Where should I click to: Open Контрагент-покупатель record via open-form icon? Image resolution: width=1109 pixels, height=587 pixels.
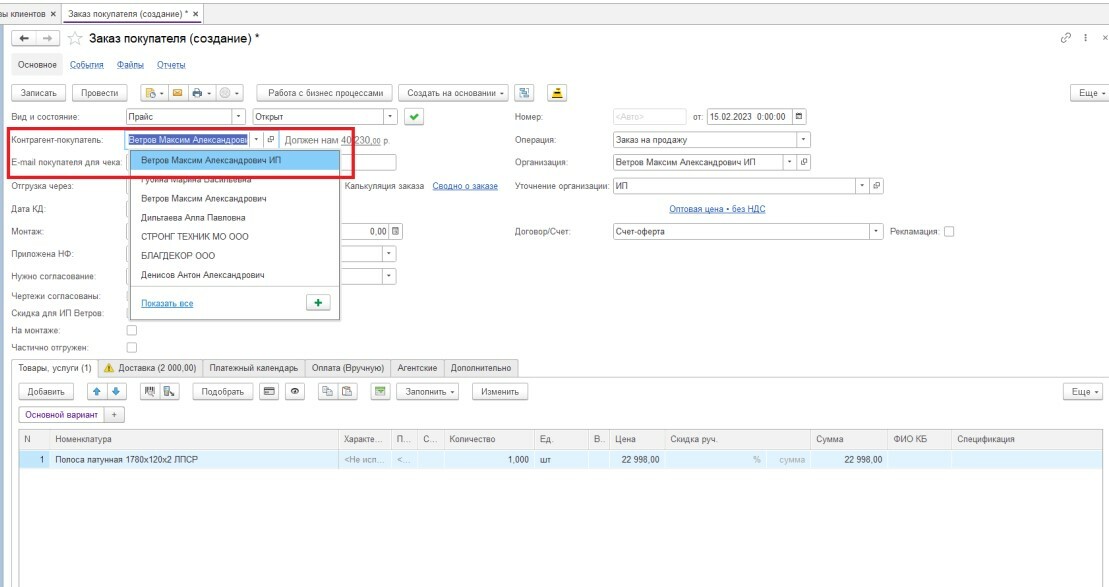click(x=270, y=139)
